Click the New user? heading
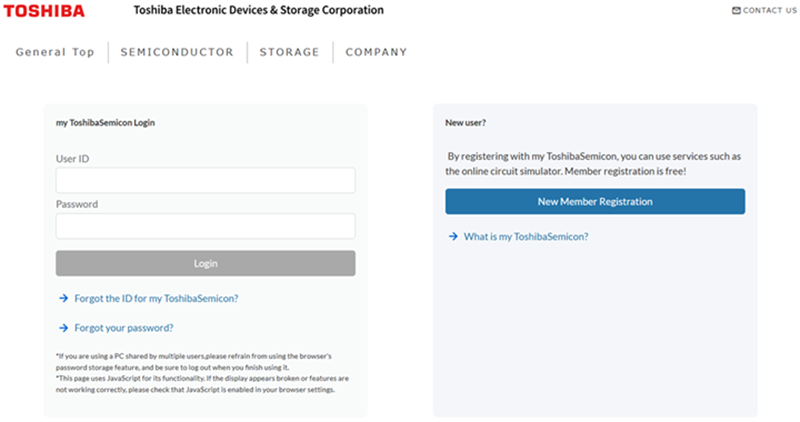Viewport: 800px width, 422px height. pyautogui.click(x=466, y=122)
